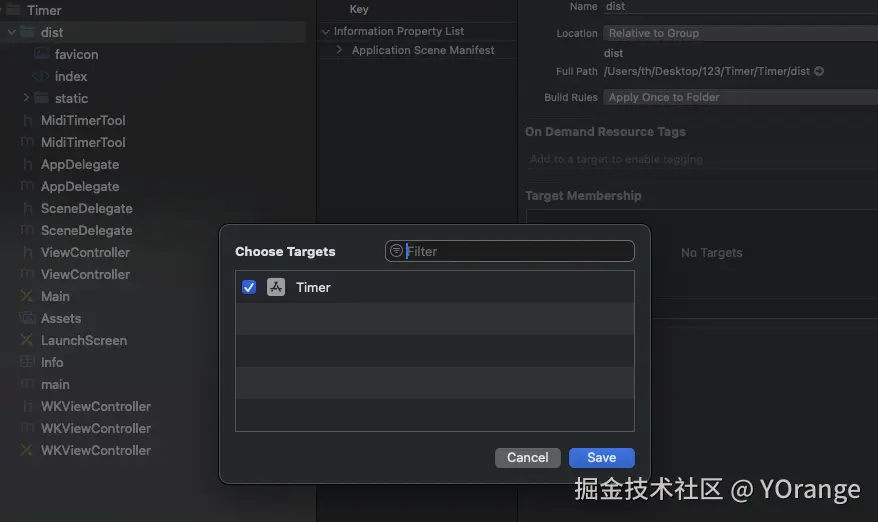
Task: Click the Timer app target icon
Action: (275, 287)
